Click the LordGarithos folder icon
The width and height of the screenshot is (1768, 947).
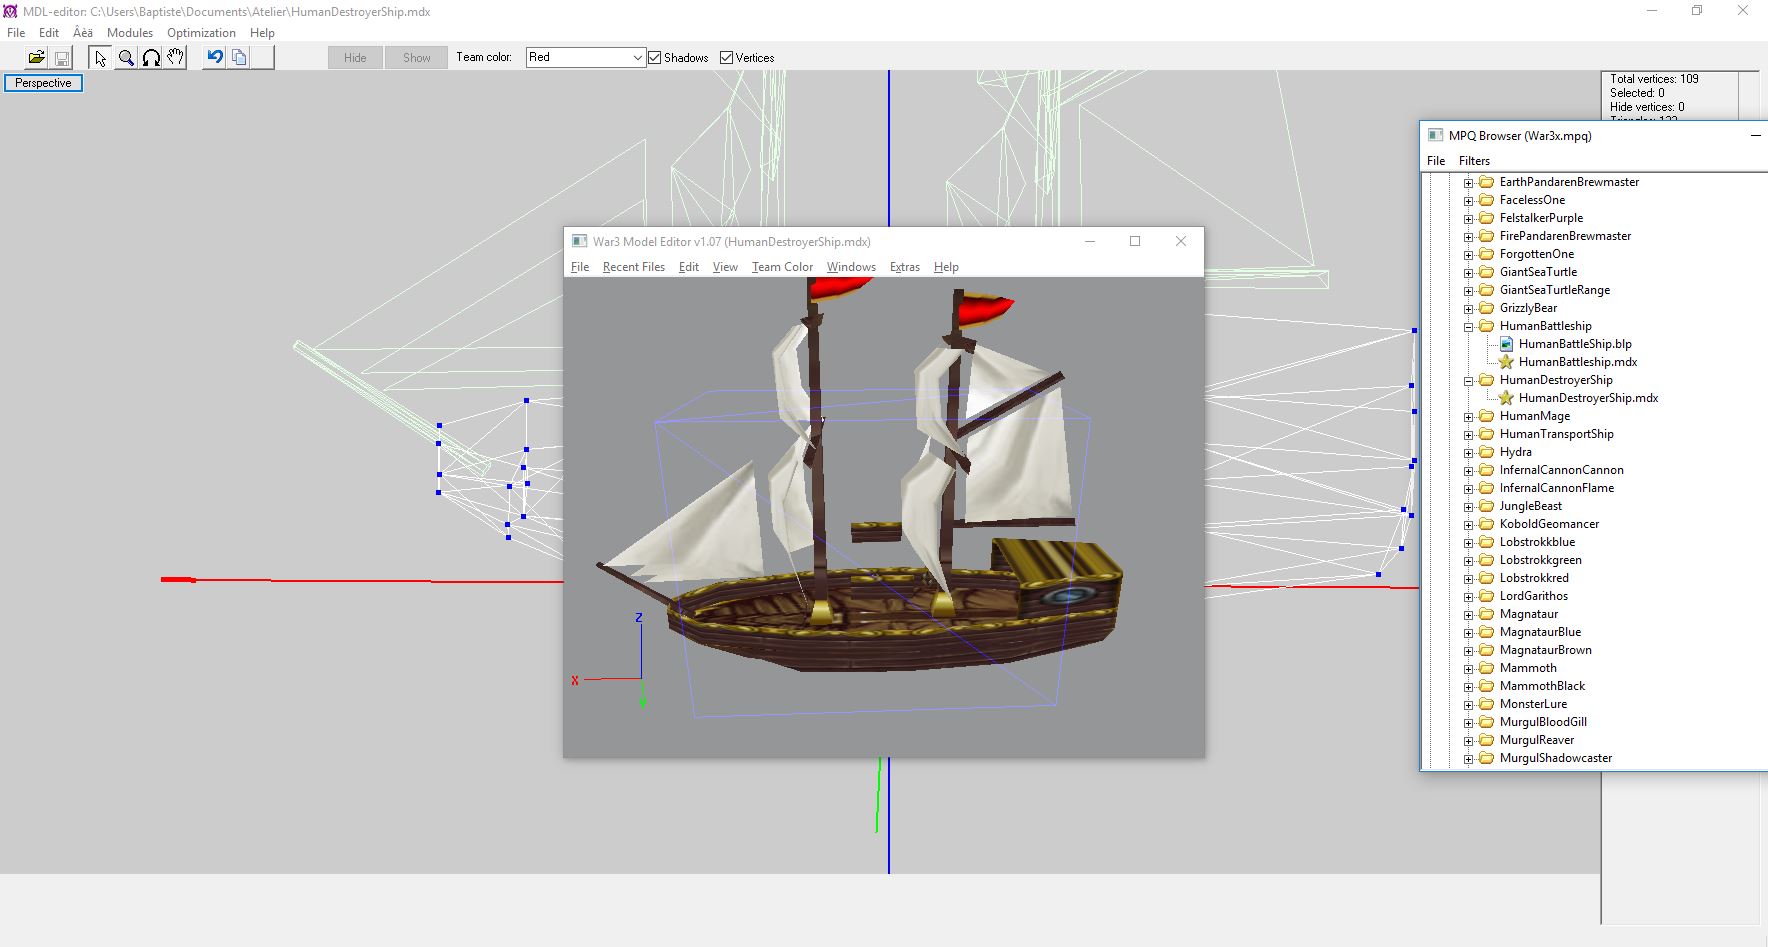pos(1487,596)
